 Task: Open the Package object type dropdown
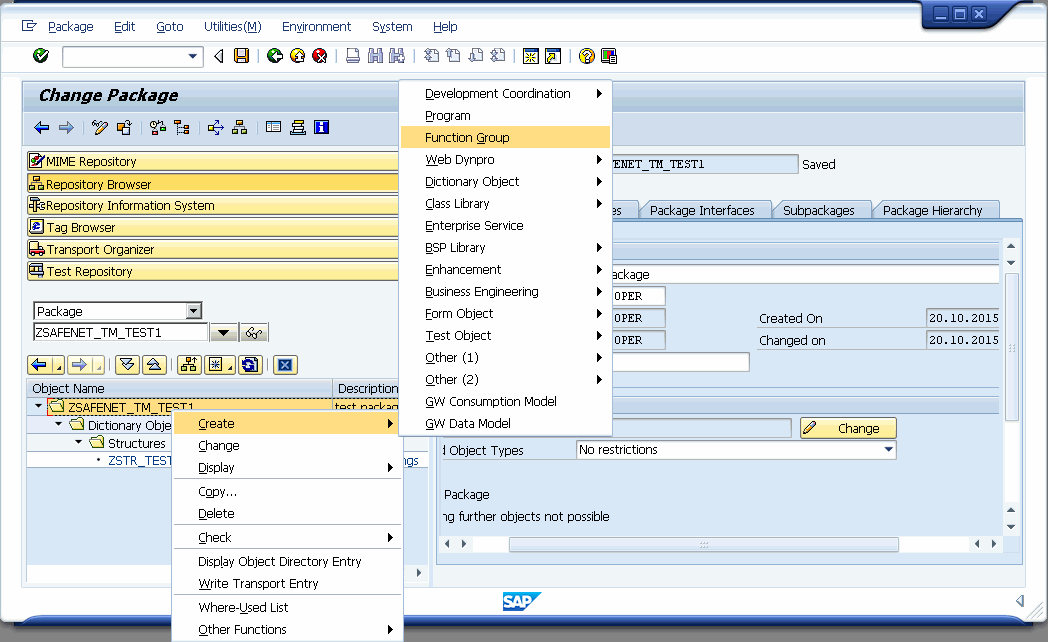tap(194, 311)
